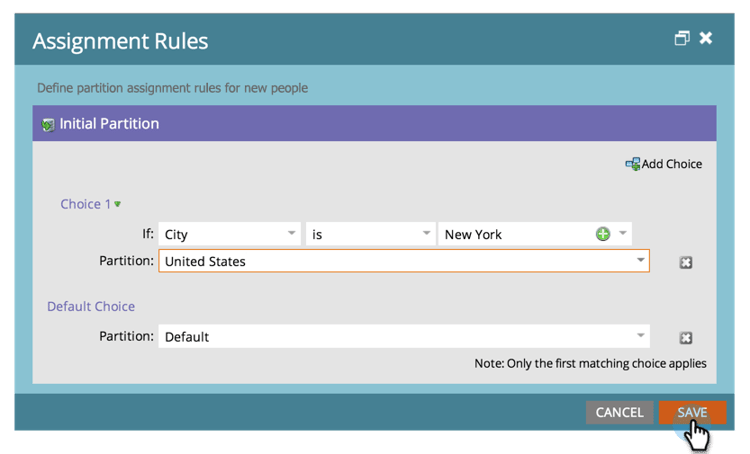Restore the Assignment Rules dialog window size
The image size is (750, 454).
(x=682, y=38)
